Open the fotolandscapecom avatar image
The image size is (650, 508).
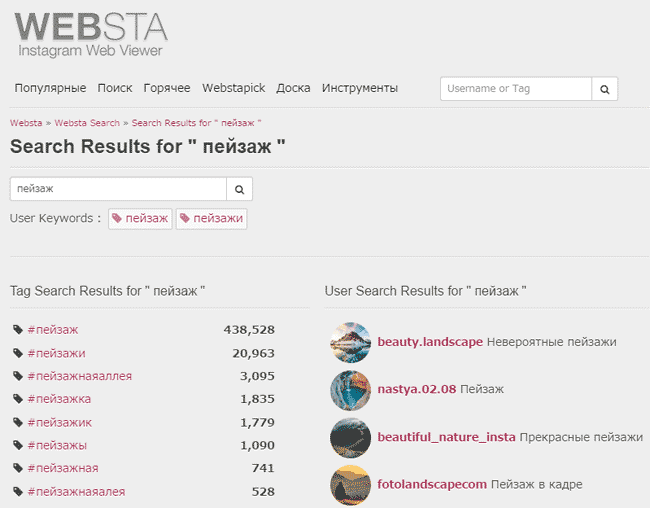[x=350, y=485]
